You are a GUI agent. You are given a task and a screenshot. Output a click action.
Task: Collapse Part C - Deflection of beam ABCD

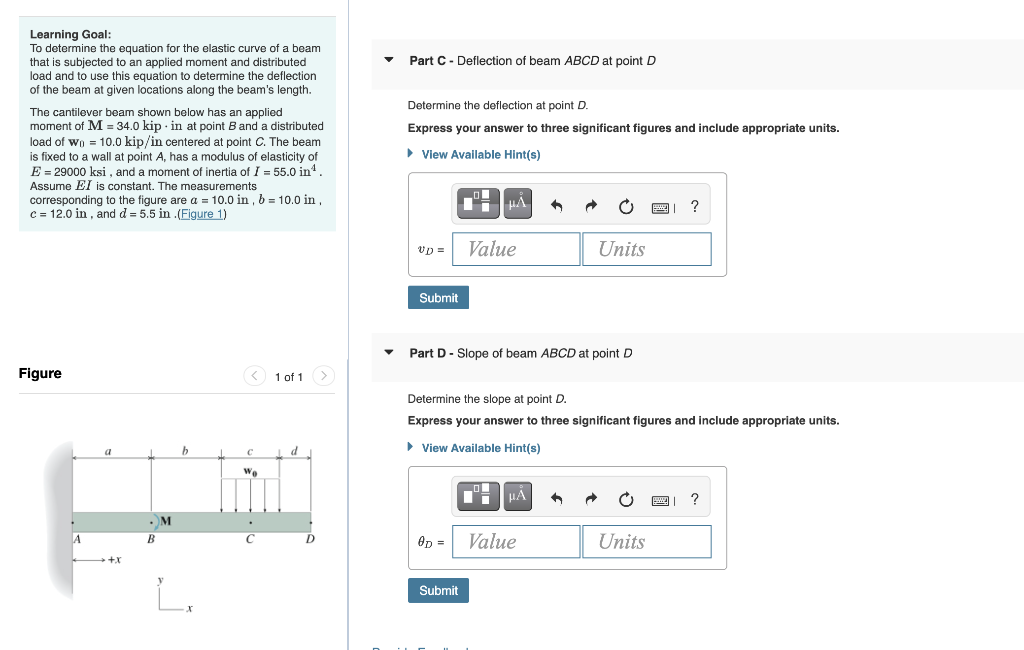click(x=388, y=60)
